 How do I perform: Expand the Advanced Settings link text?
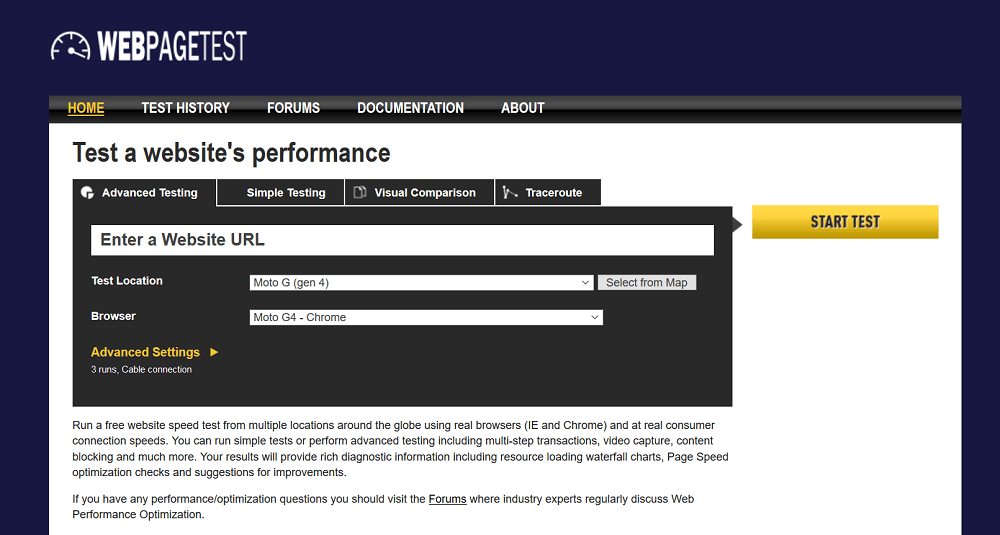(x=145, y=352)
